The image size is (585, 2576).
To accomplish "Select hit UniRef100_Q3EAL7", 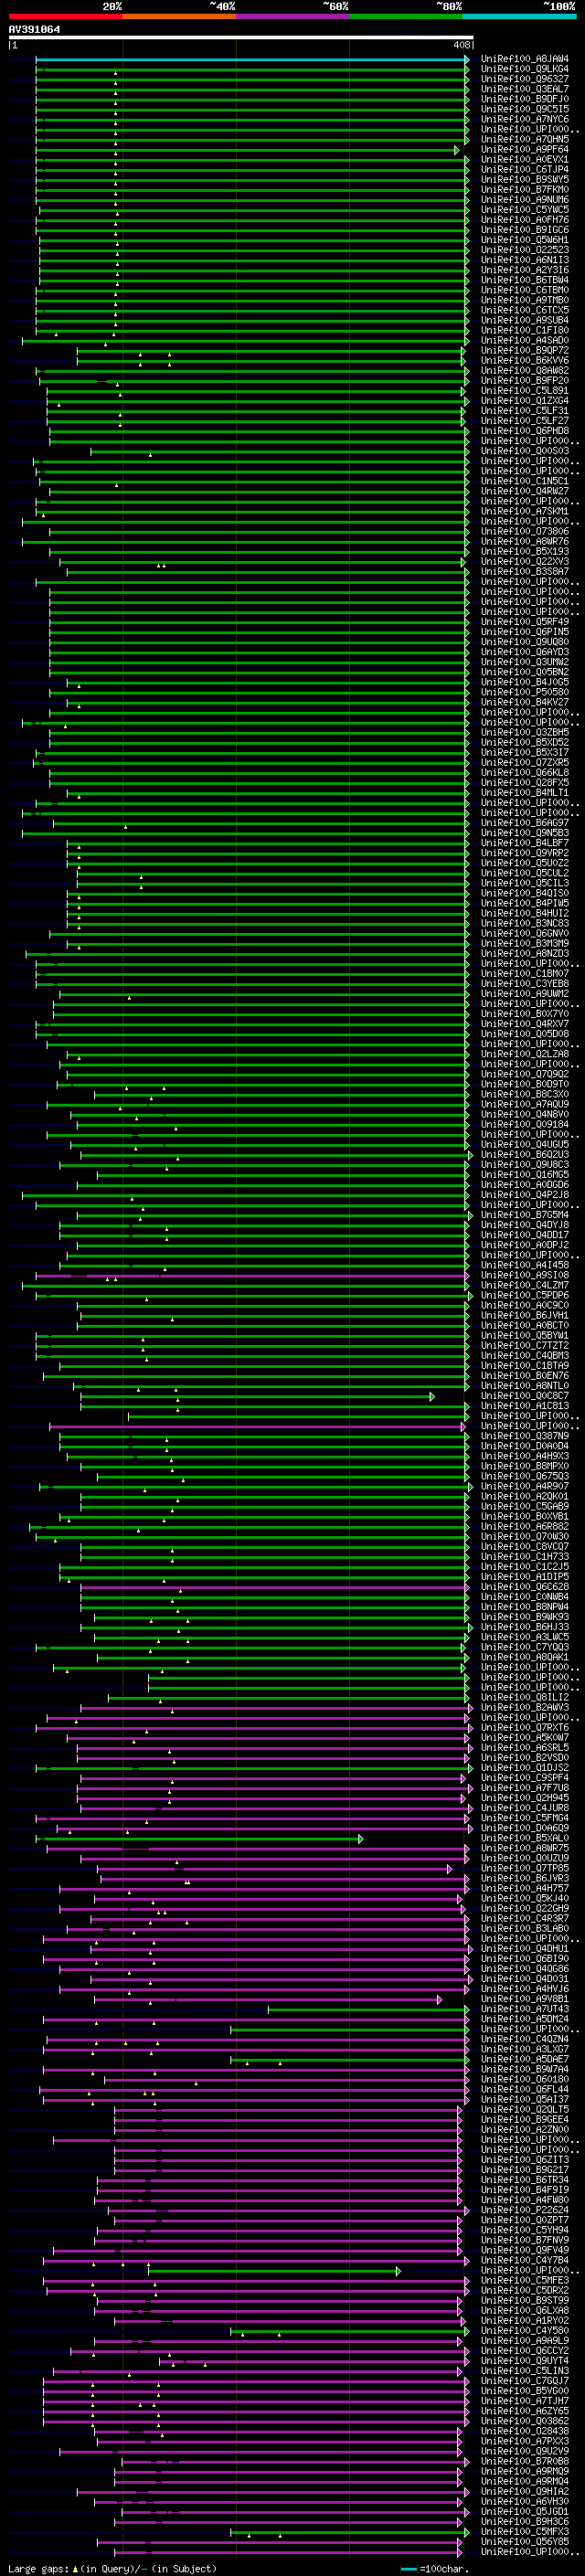I will (x=524, y=90).
